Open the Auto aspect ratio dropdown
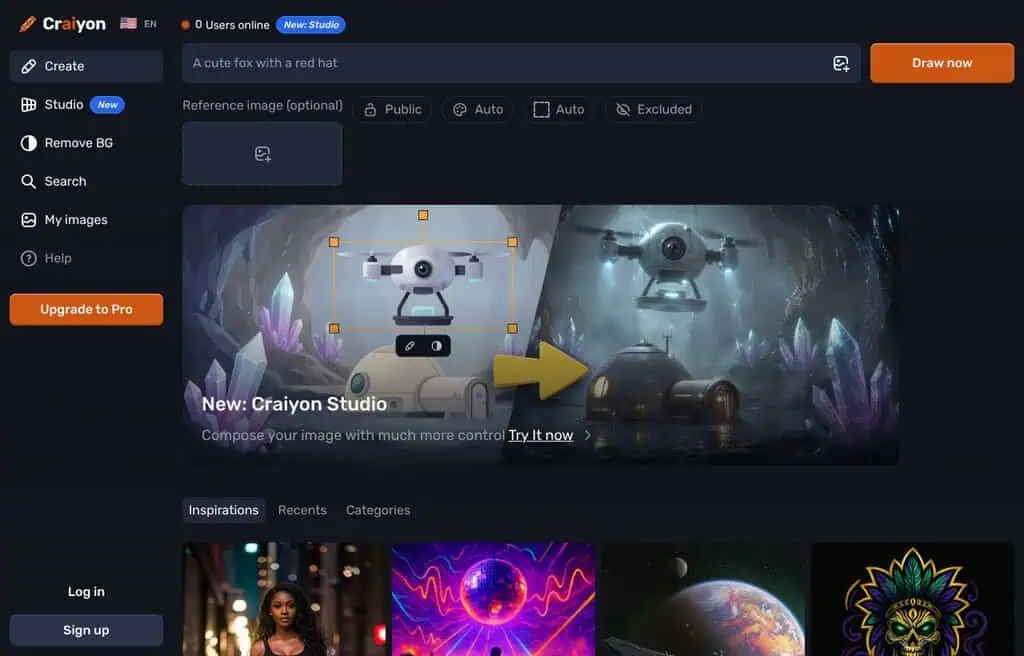This screenshot has width=1024, height=656. click(x=559, y=110)
